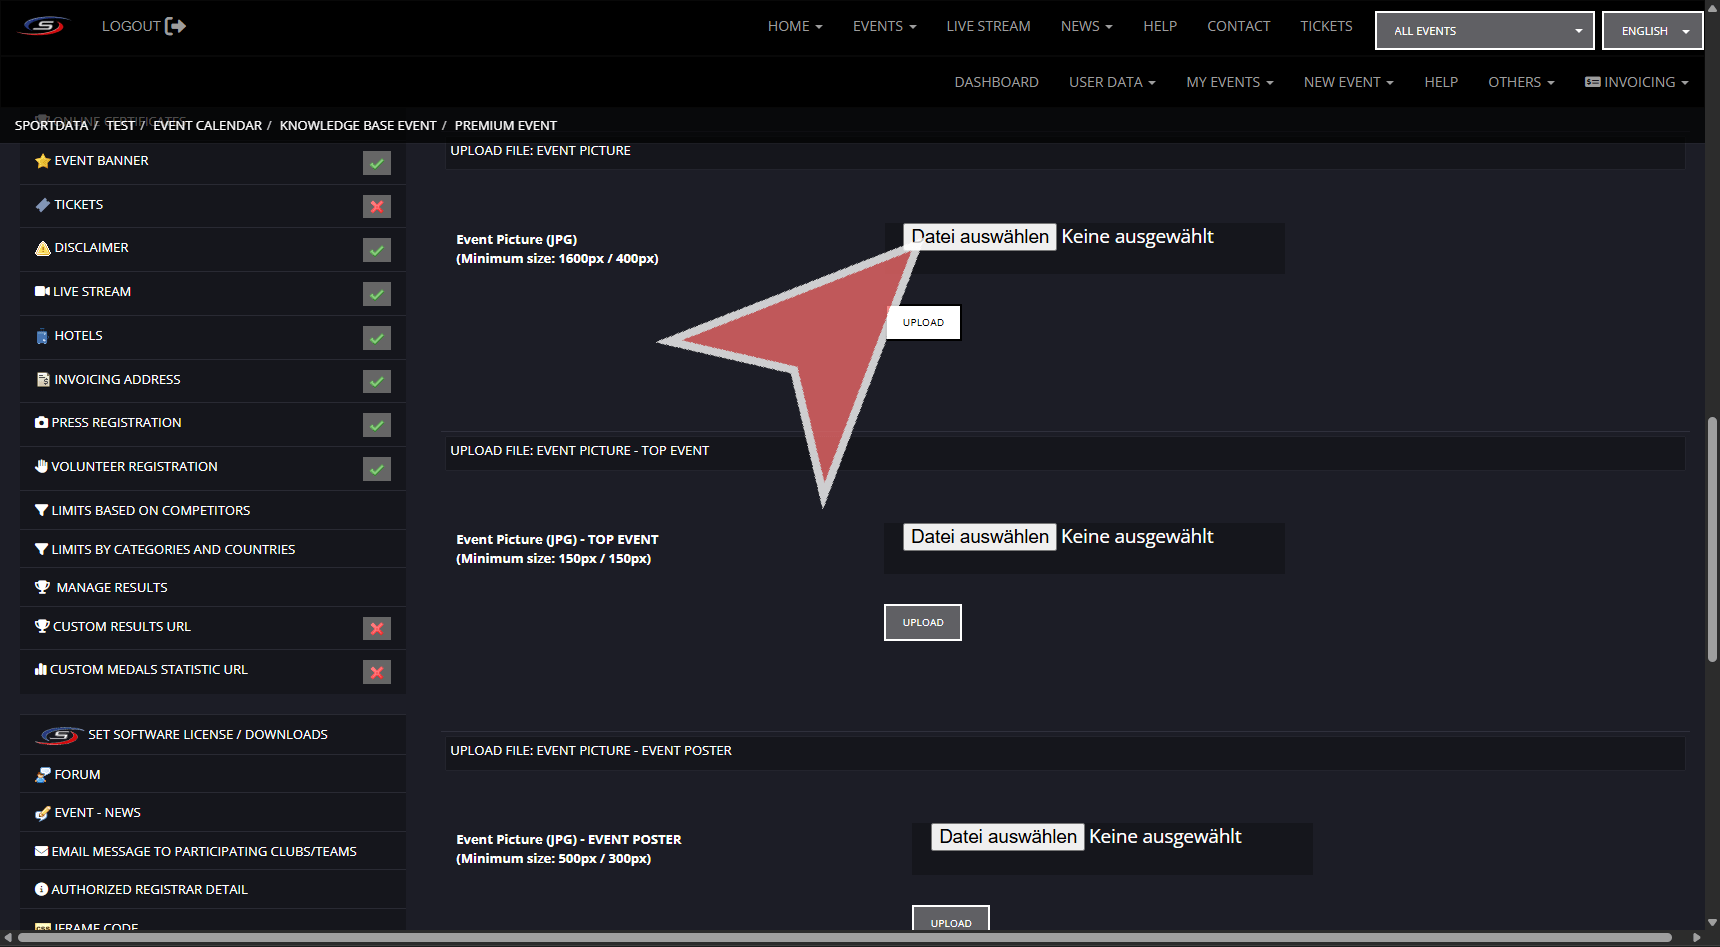Expand the My Events menu
The image size is (1720, 947).
(1229, 82)
